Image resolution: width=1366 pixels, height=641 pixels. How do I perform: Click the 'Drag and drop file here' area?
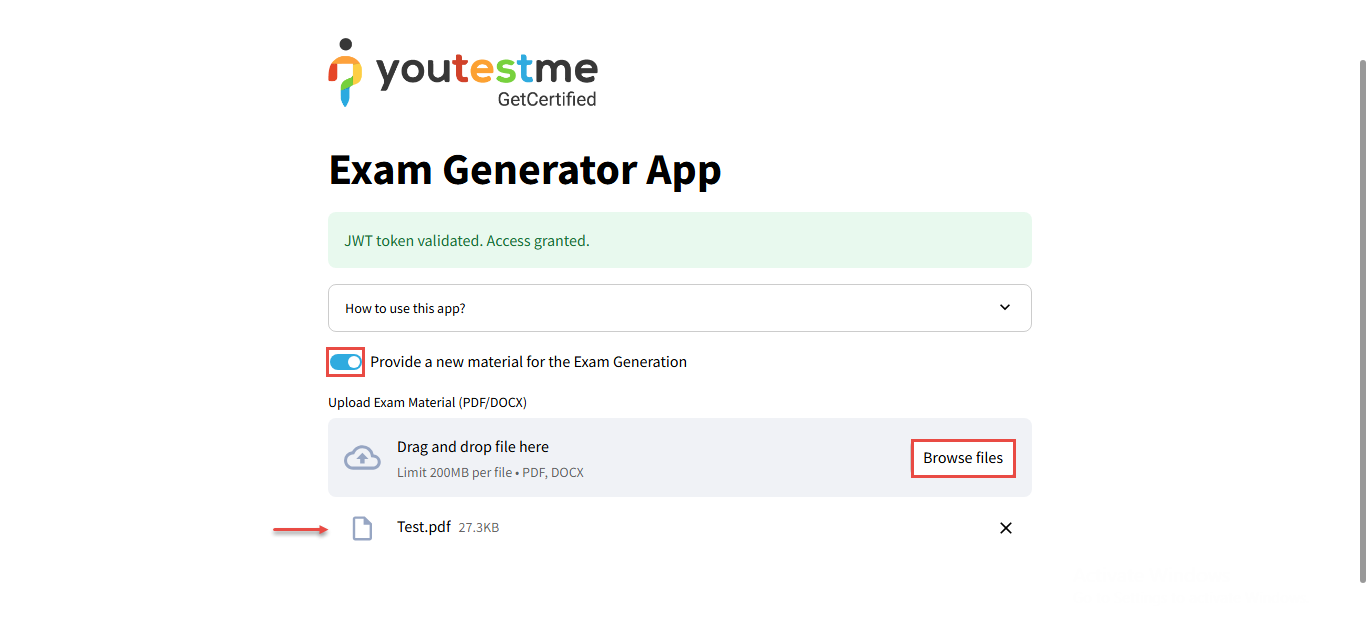(x=473, y=447)
